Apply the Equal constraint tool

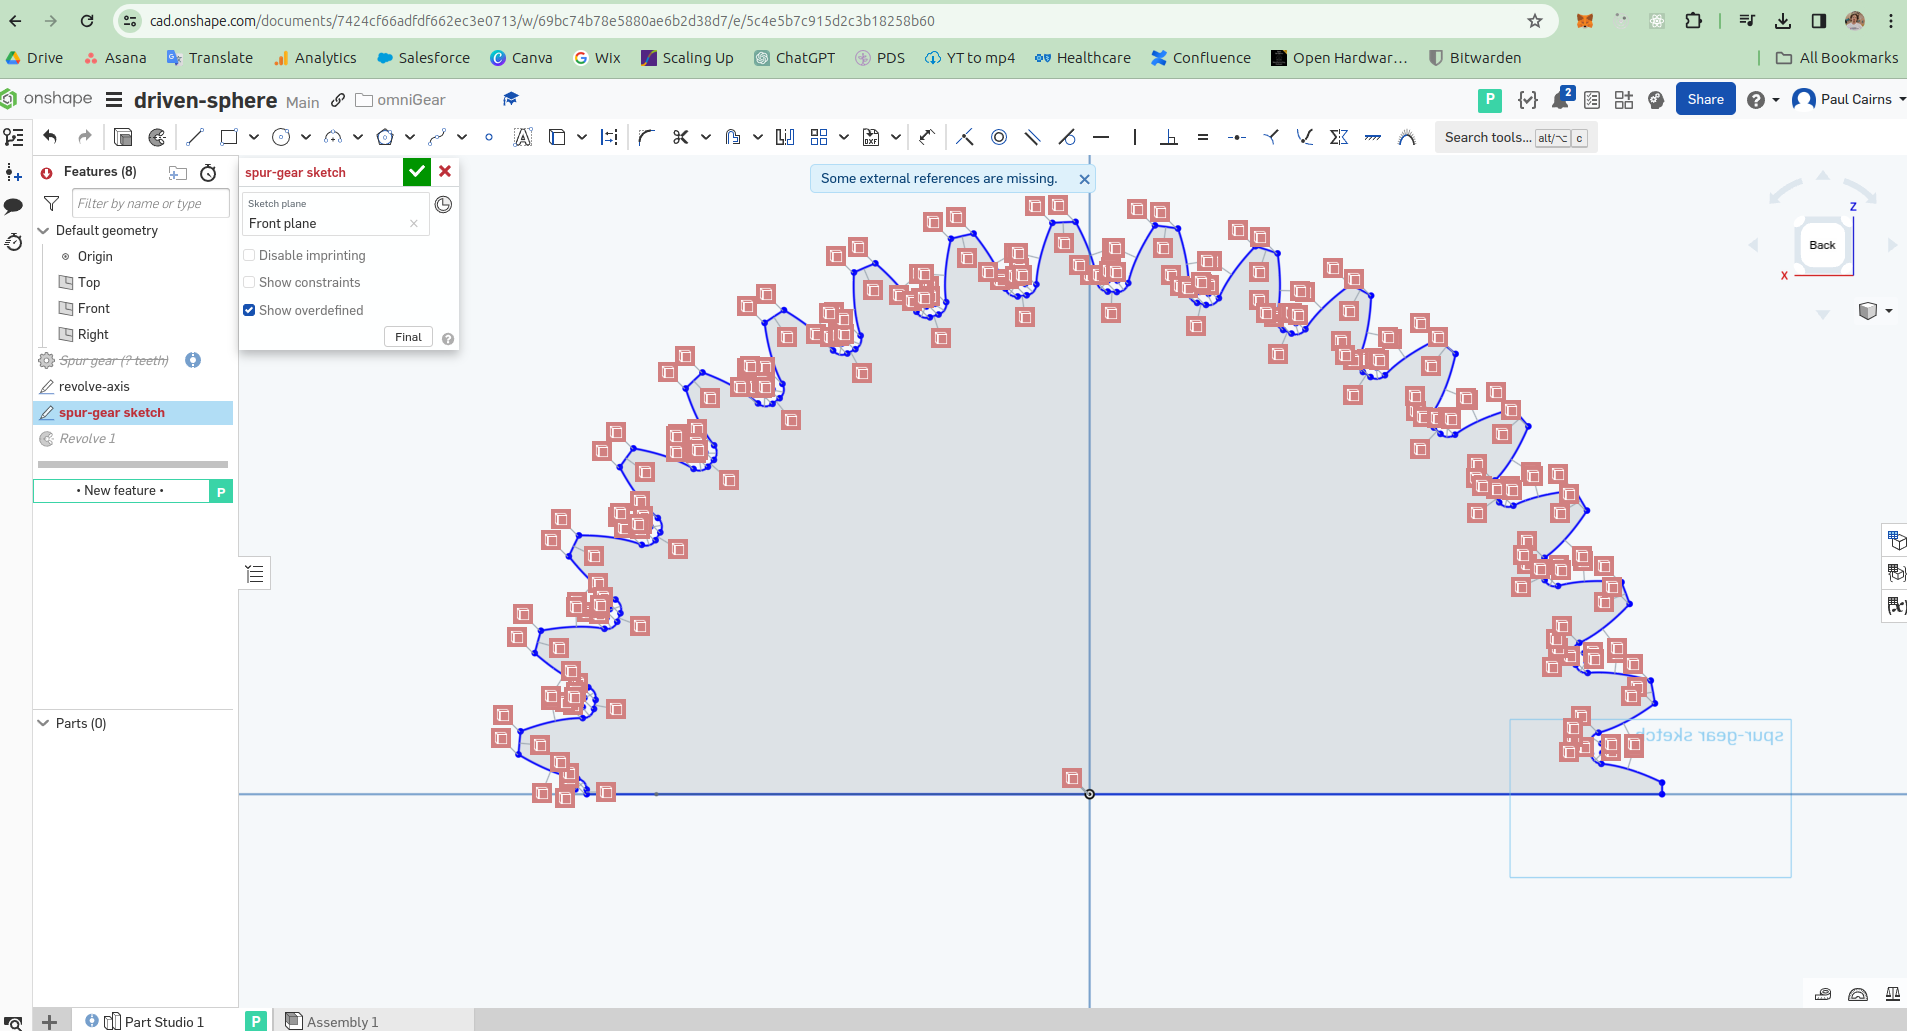click(x=1203, y=137)
